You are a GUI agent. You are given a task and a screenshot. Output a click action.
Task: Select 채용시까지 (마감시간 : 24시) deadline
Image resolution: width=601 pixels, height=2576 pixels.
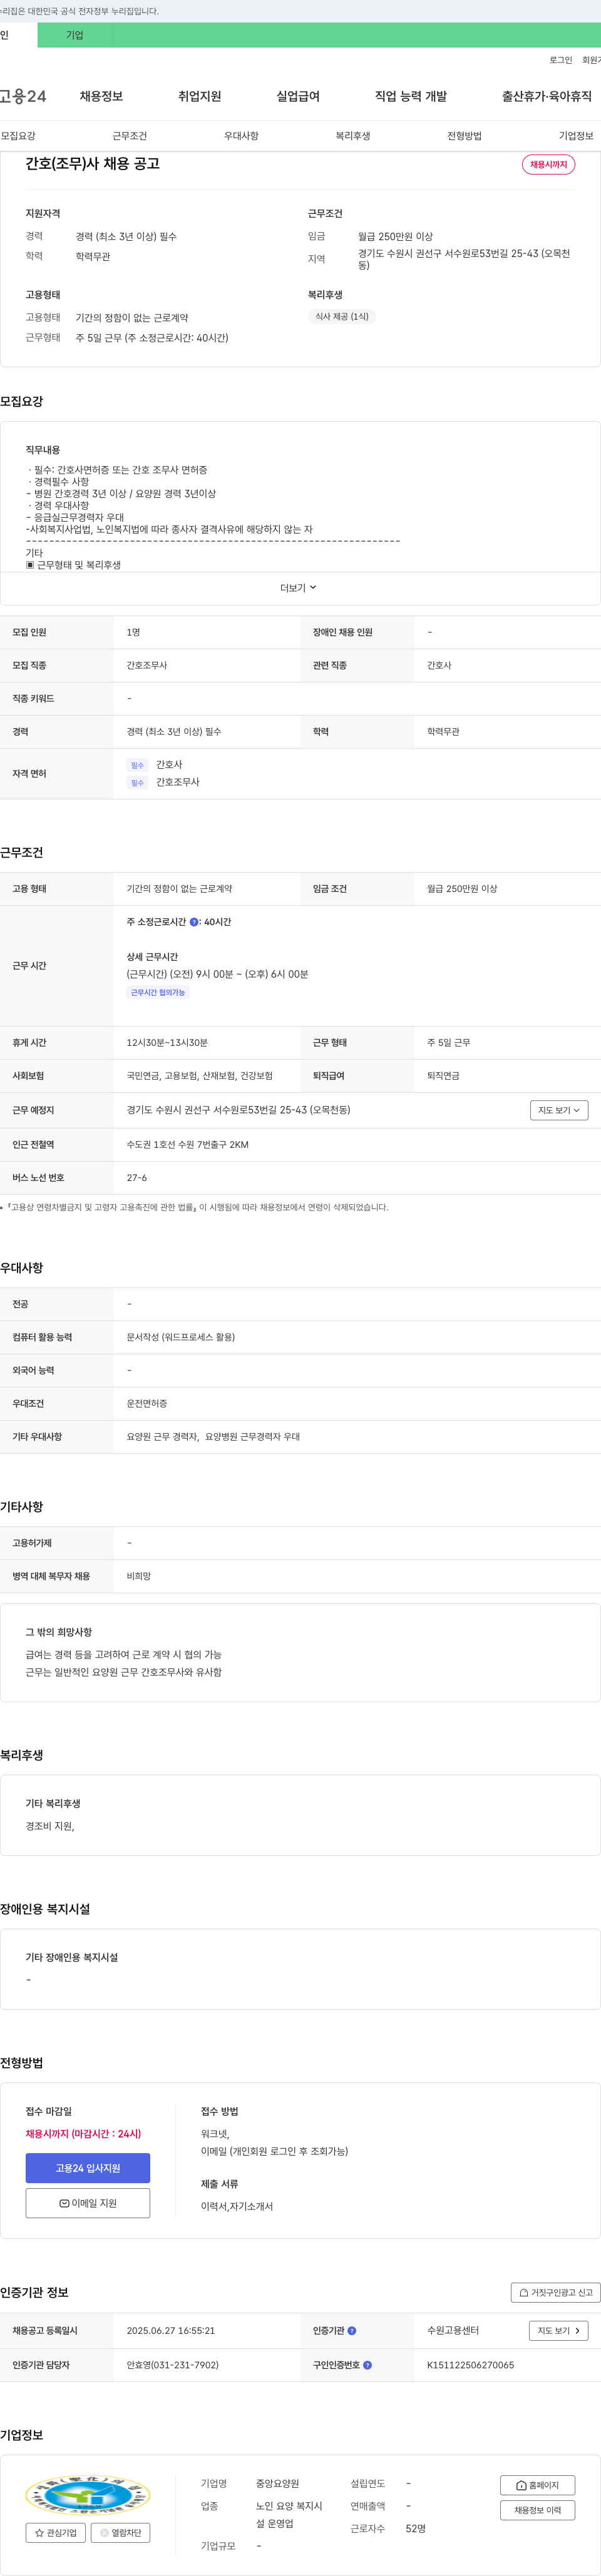tap(83, 2134)
